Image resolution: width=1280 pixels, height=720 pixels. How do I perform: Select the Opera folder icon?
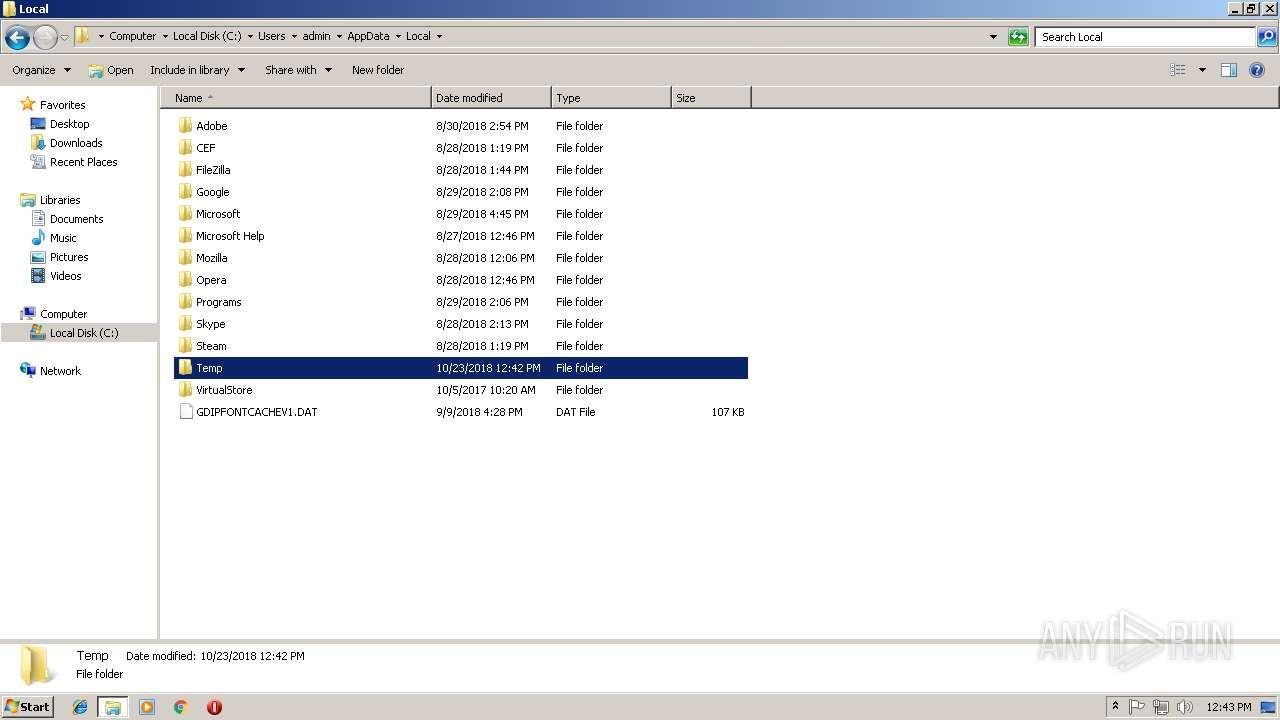tap(185, 280)
